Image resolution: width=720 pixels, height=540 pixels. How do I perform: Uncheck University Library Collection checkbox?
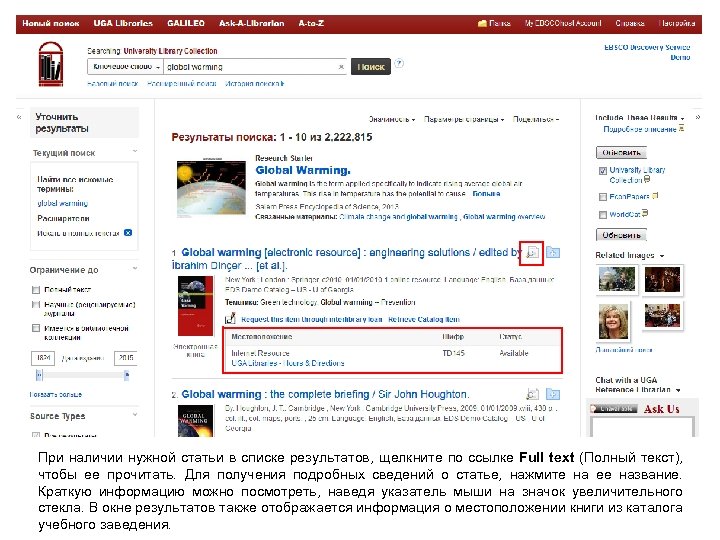coord(603,171)
